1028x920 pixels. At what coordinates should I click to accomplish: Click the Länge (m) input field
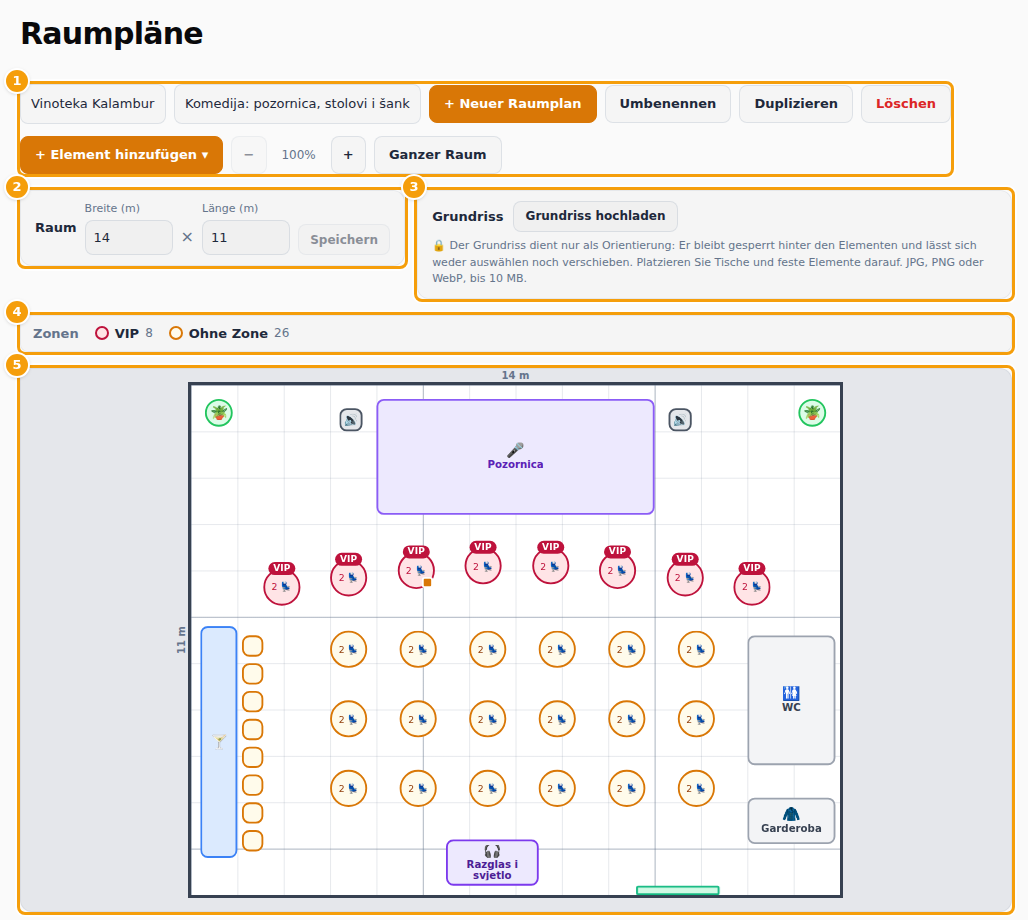click(x=246, y=237)
